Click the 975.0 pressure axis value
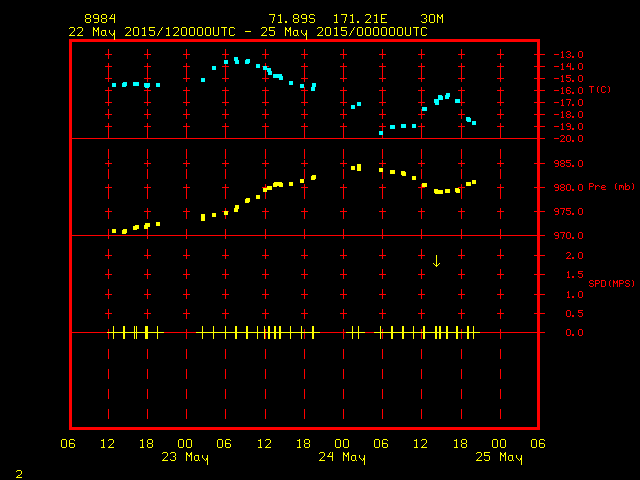Image resolution: width=640 pixels, height=480 pixels. click(x=569, y=212)
